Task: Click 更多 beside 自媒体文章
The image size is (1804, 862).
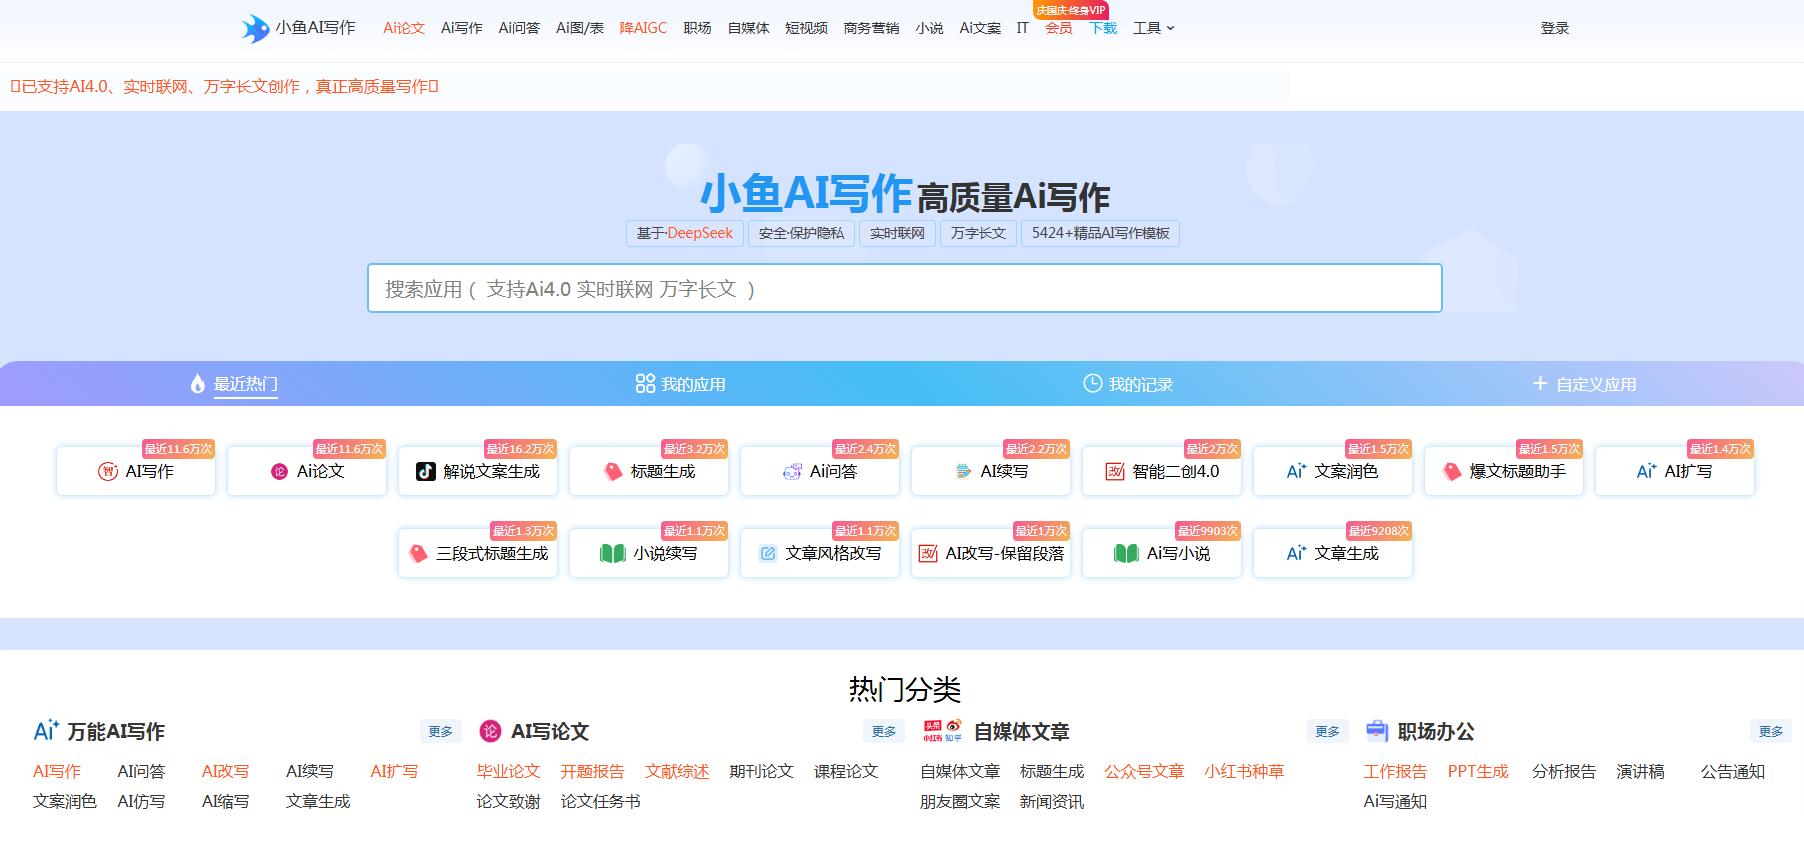Action: point(1327,731)
